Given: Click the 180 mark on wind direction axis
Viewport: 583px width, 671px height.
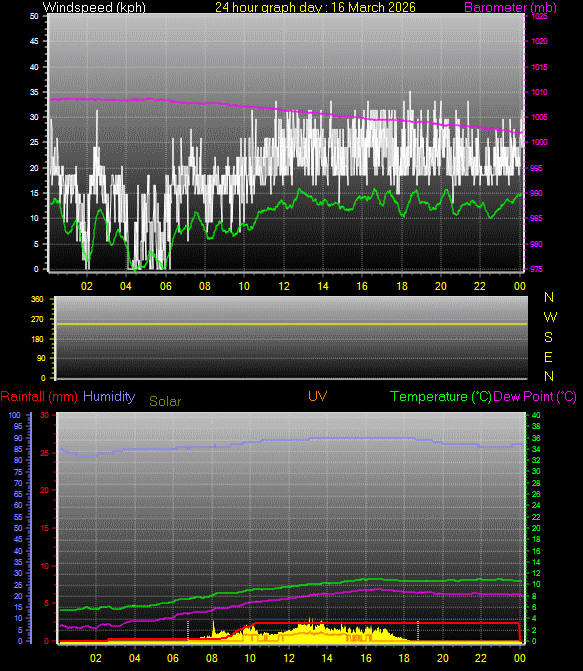Looking at the screenshot, I should (37, 339).
